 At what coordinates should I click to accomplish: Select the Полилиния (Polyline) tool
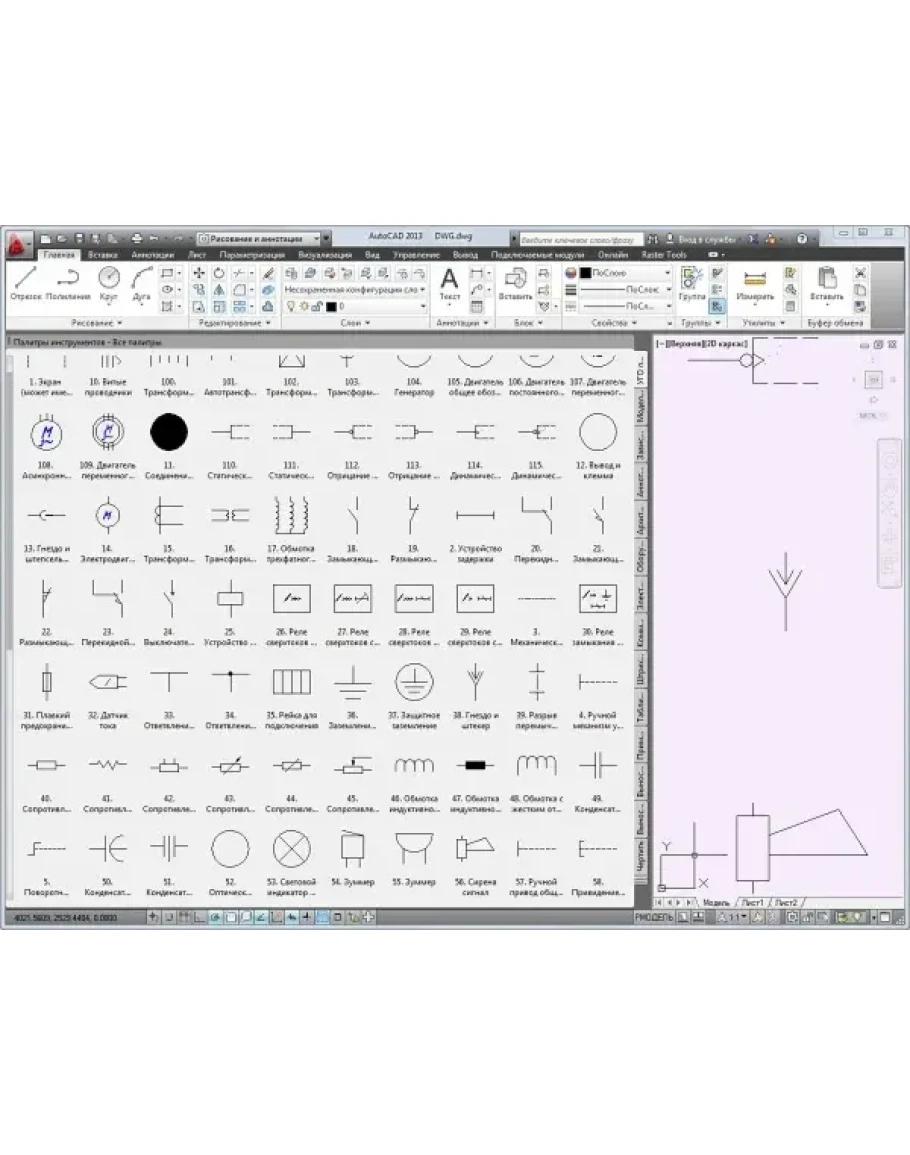pos(67,282)
